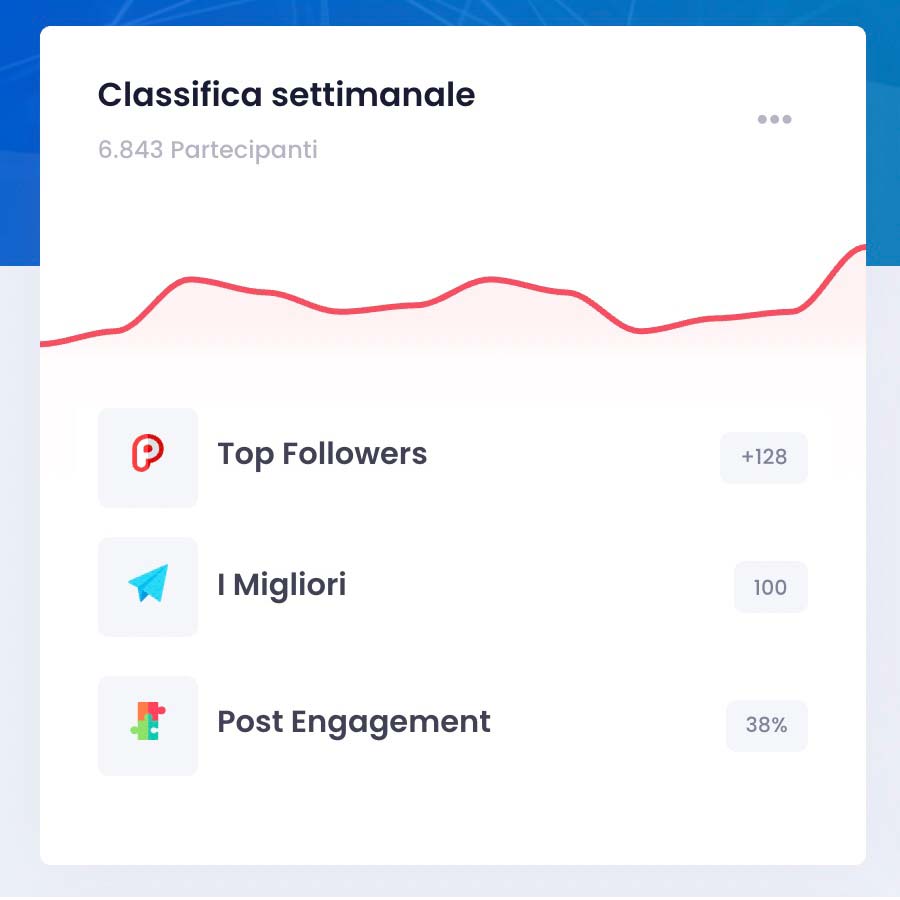Open the three-dots options menu

coord(774,120)
